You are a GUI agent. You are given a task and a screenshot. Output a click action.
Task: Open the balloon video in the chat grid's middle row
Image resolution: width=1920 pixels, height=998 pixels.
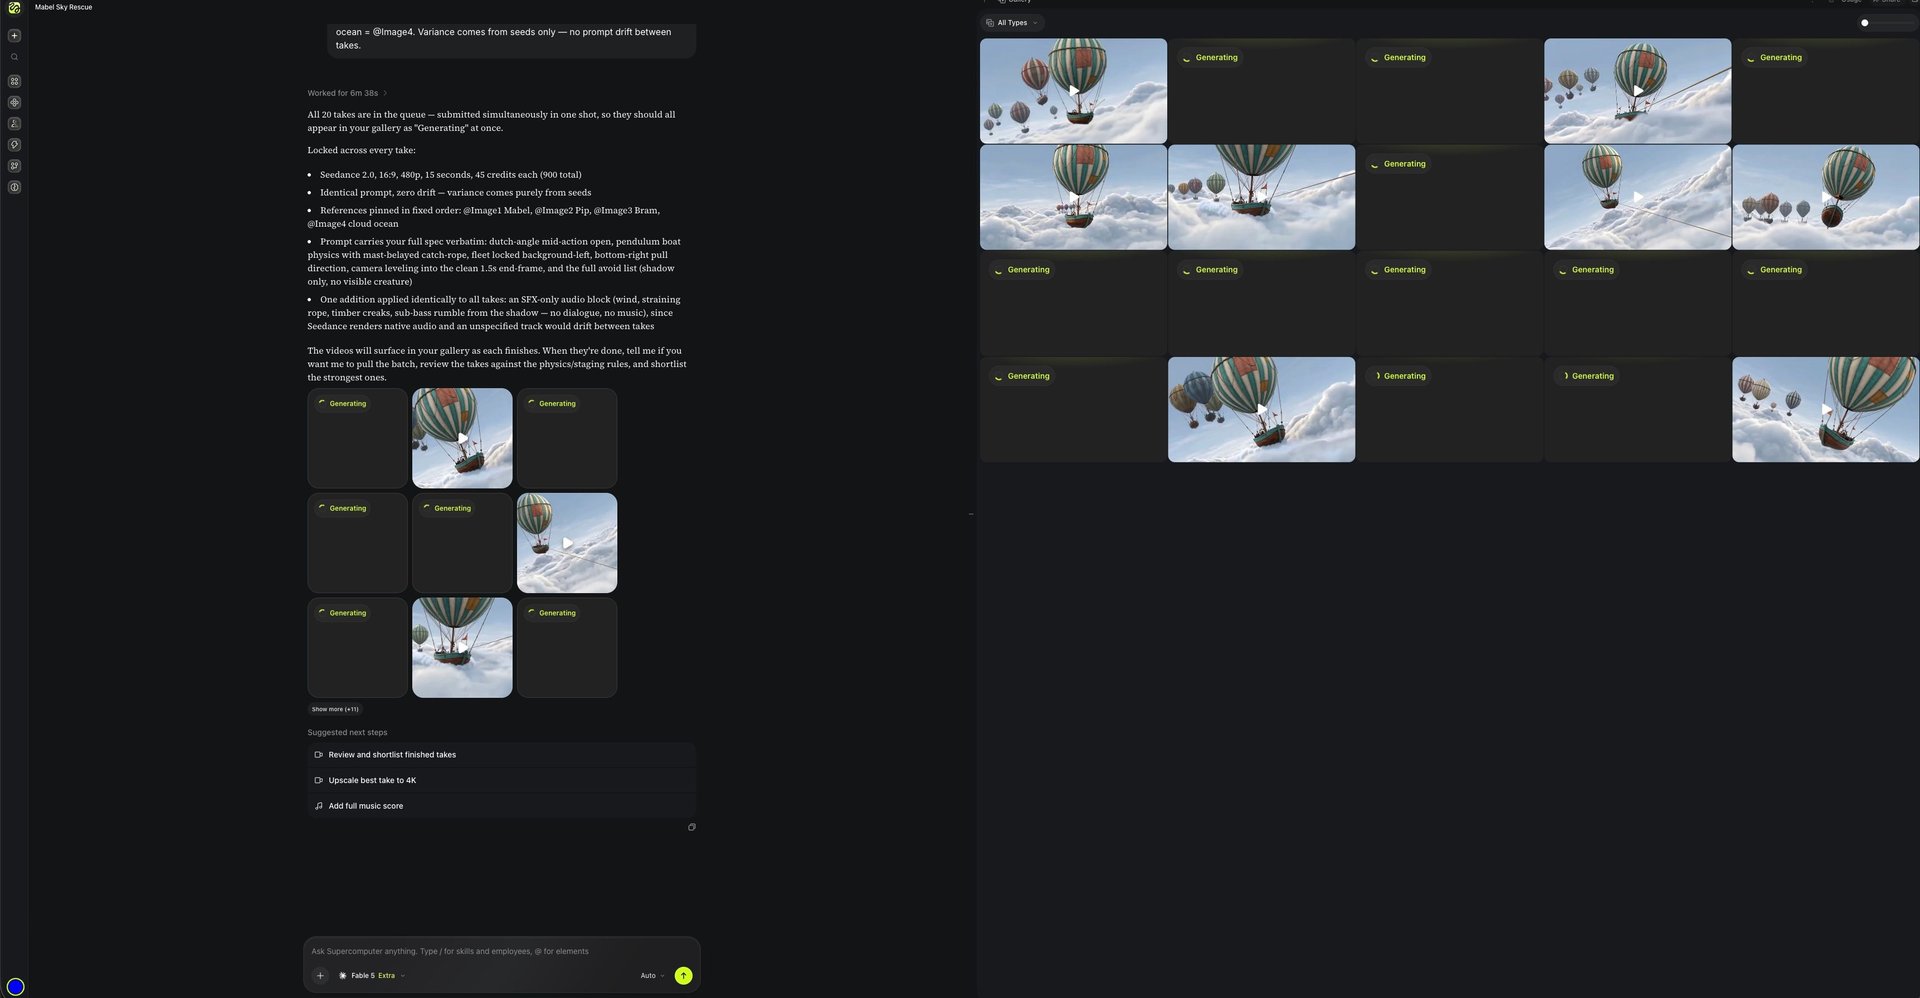coord(567,543)
